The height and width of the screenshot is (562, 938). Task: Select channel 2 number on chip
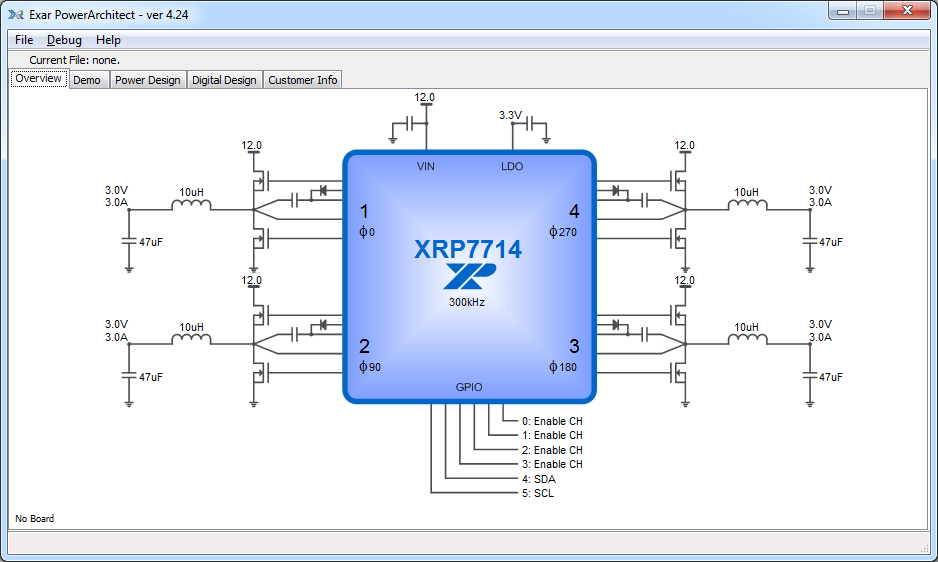pyautogui.click(x=364, y=346)
